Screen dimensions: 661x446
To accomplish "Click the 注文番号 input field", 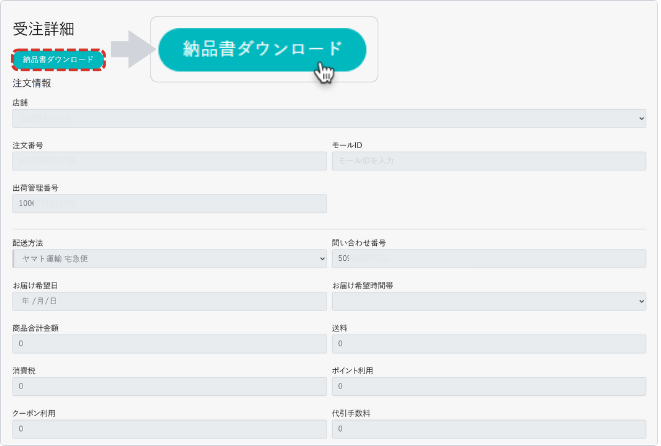I will [x=169, y=161].
